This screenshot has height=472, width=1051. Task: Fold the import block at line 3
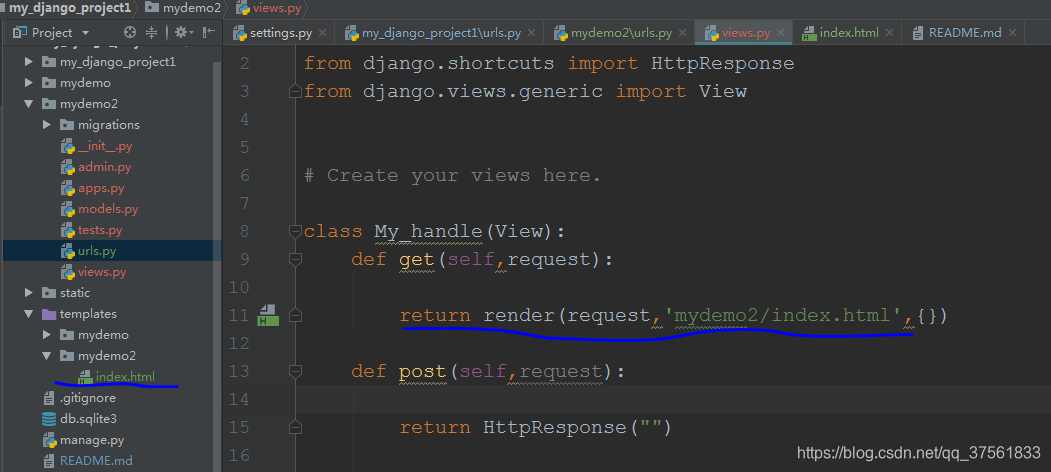click(294, 91)
